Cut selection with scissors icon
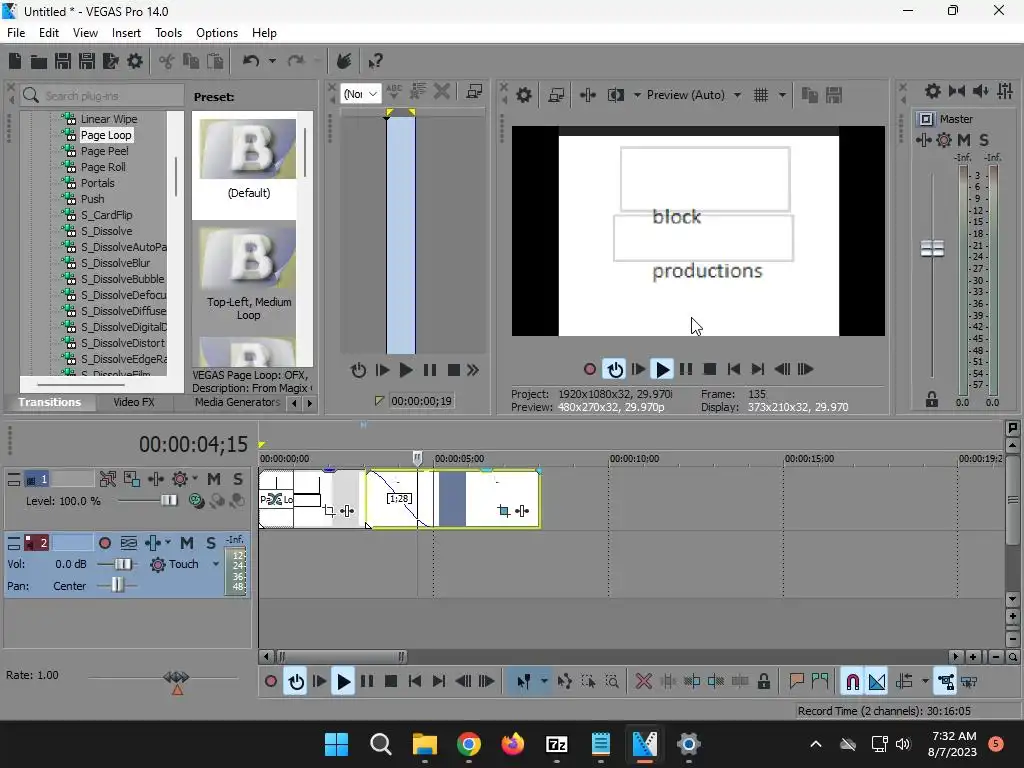Image resolution: width=1024 pixels, height=768 pixels. coord(167,61)
